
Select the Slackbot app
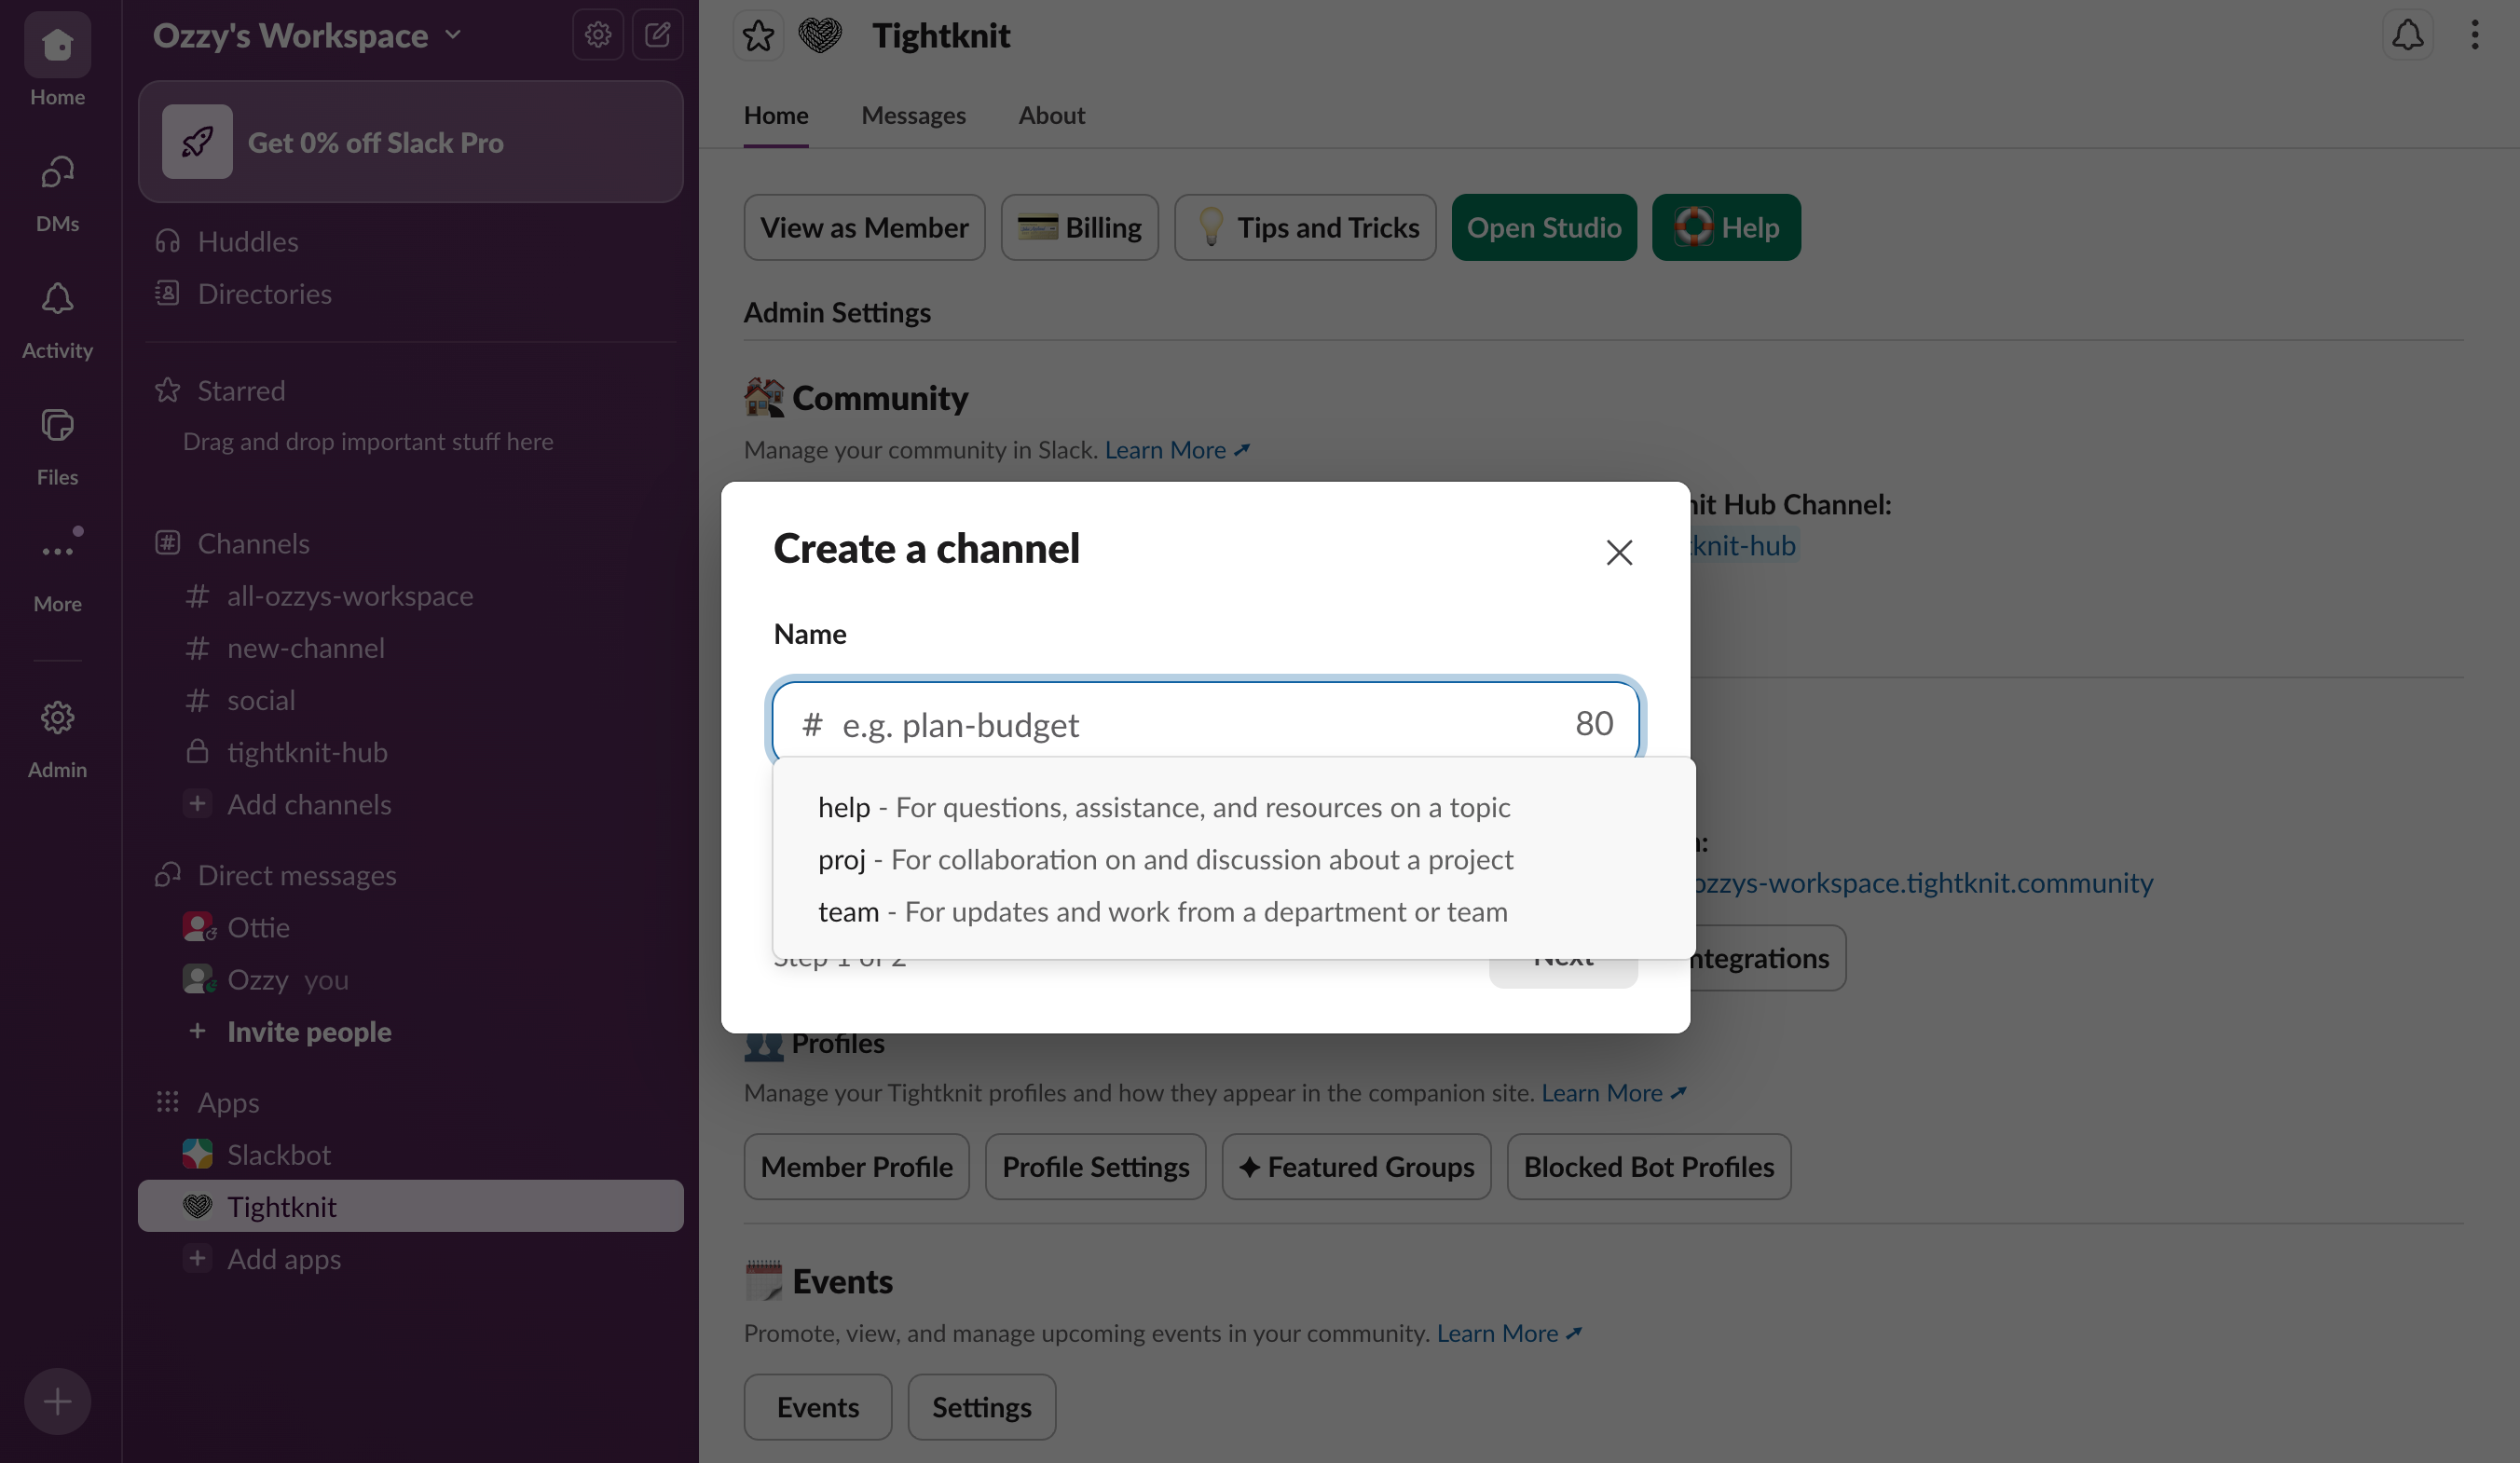[x=410, y=1154]
